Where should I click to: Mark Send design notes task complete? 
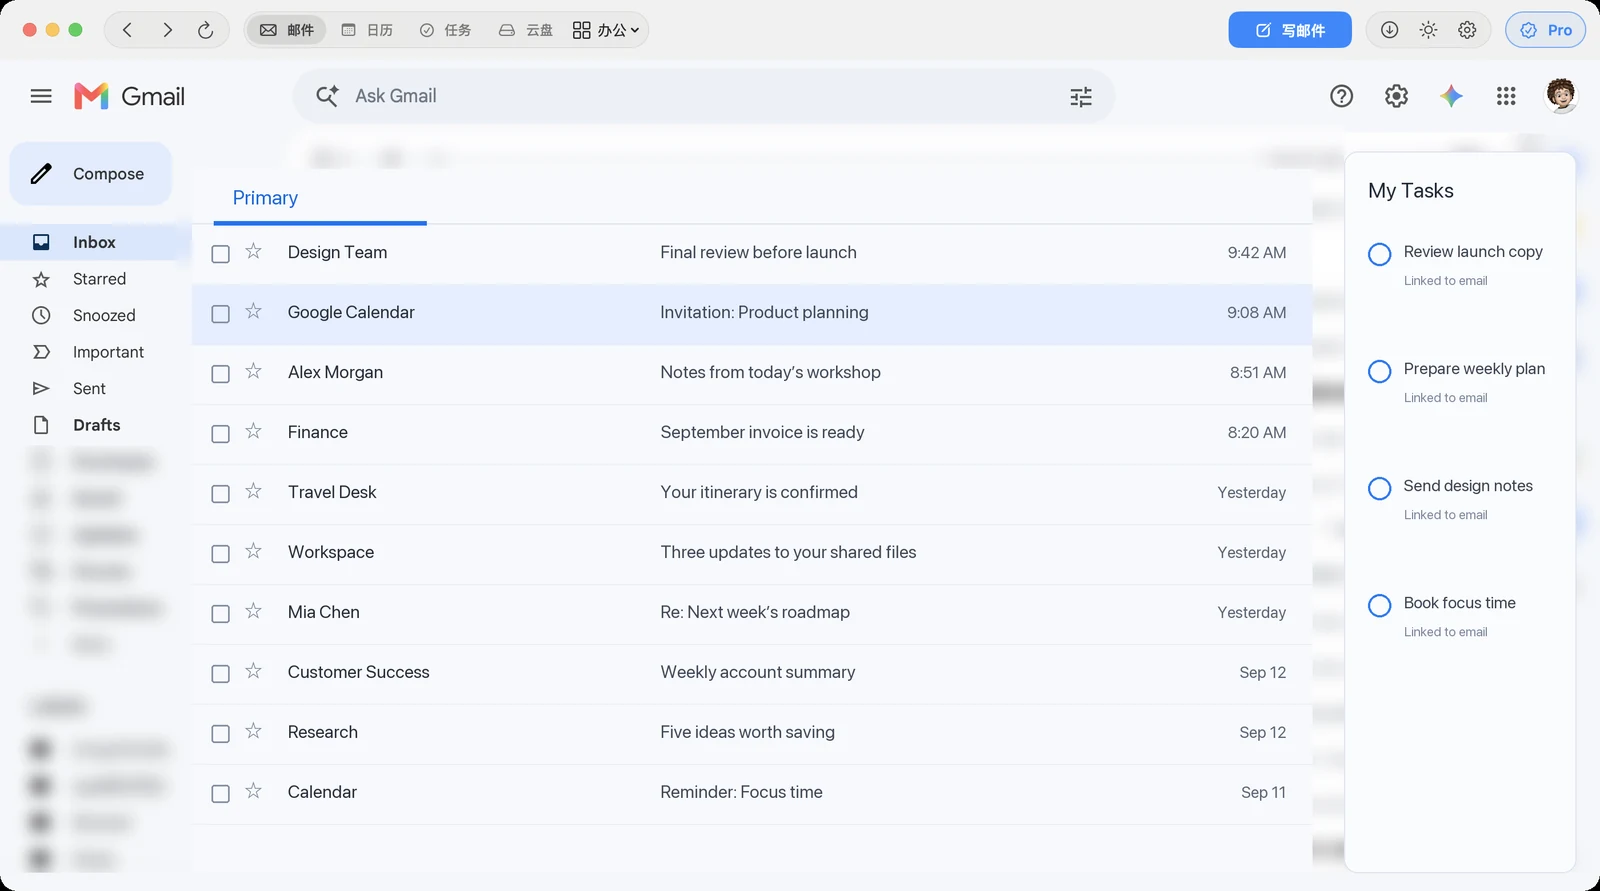[1379, 488]
